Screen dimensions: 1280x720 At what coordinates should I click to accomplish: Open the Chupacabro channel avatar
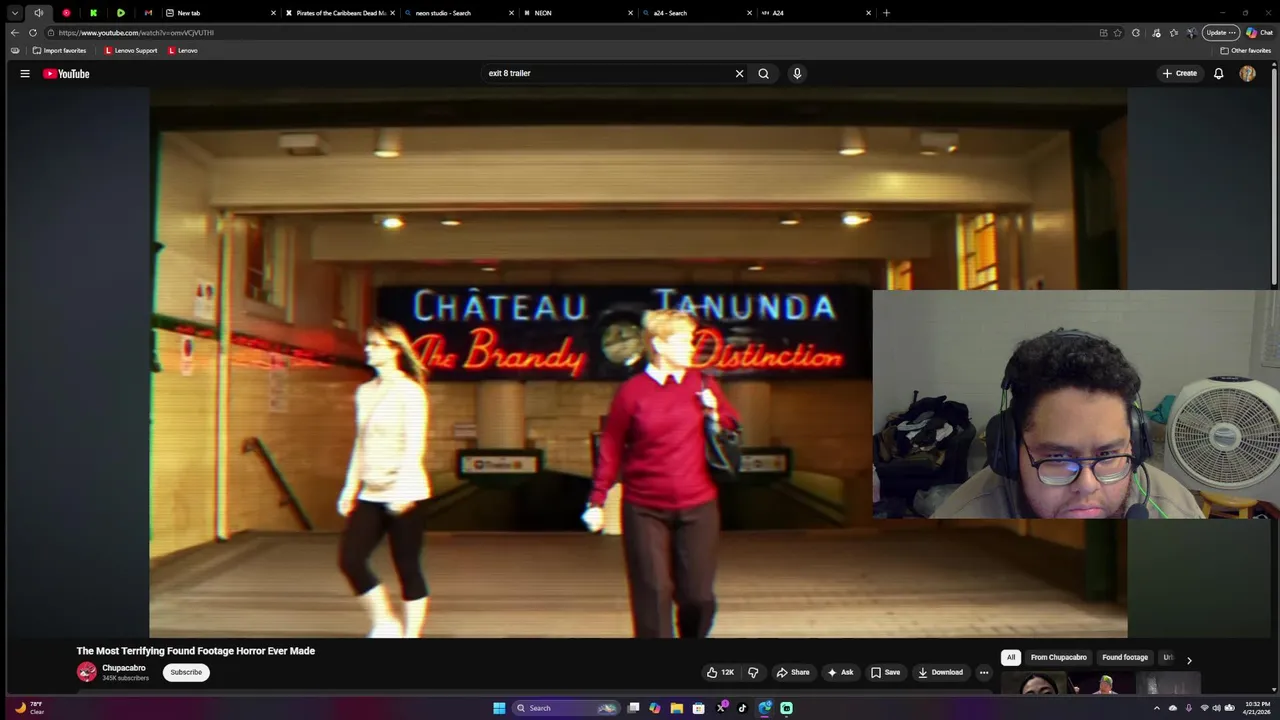(x=87, y=672)
